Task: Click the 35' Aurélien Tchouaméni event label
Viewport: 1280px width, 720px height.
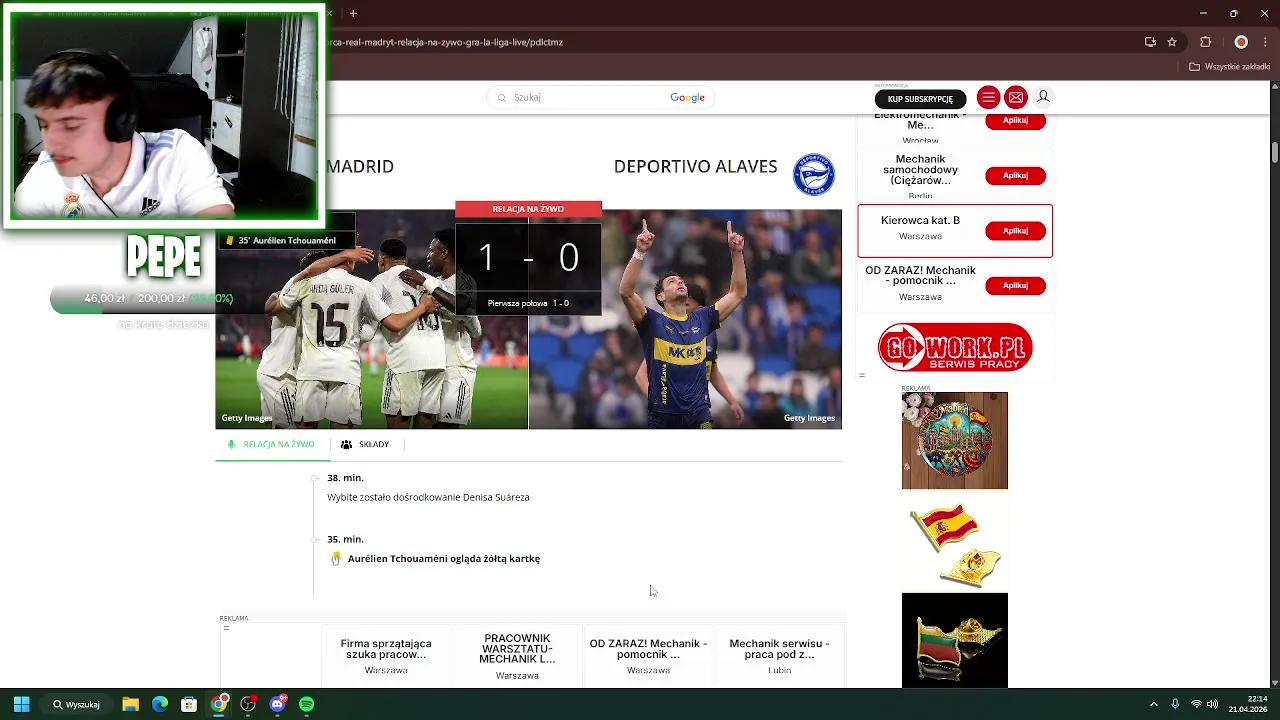Action: tap(287, 241)
